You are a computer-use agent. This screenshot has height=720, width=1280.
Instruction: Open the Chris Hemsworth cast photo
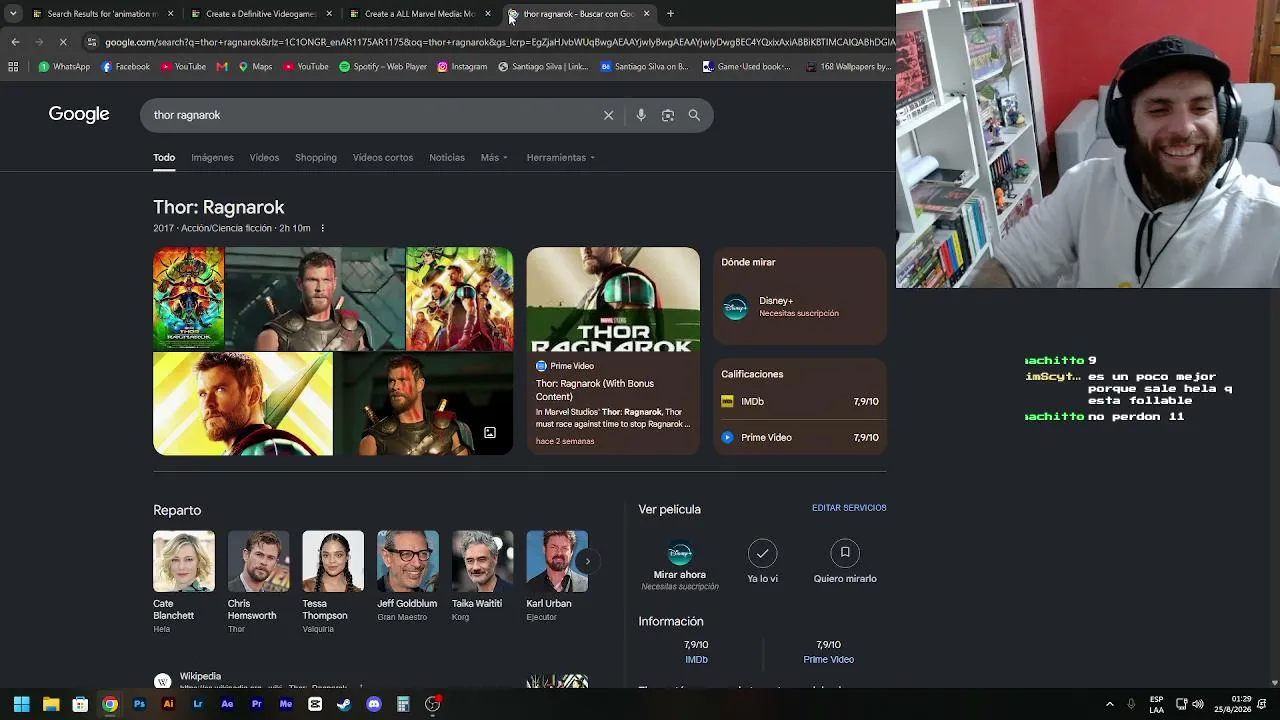(258, 561)
